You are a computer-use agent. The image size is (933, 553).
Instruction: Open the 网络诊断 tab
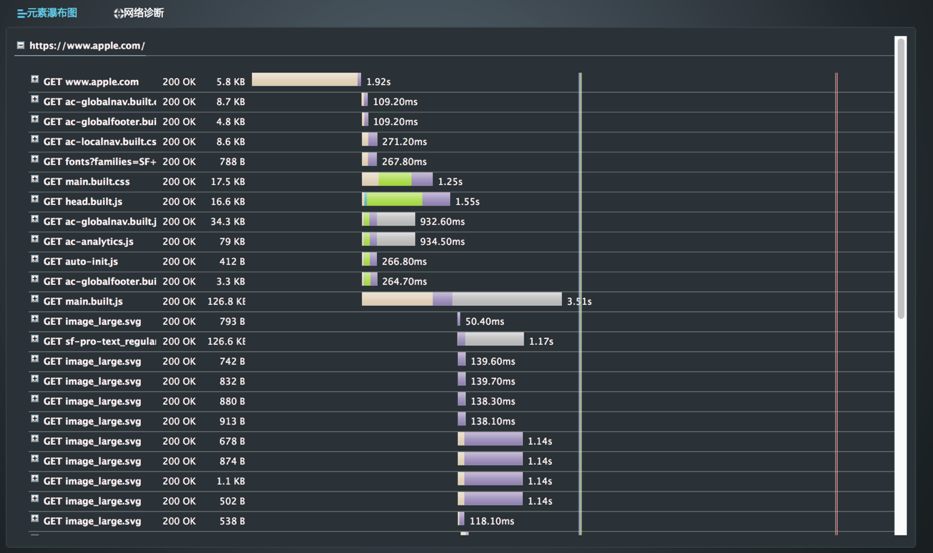139,13
